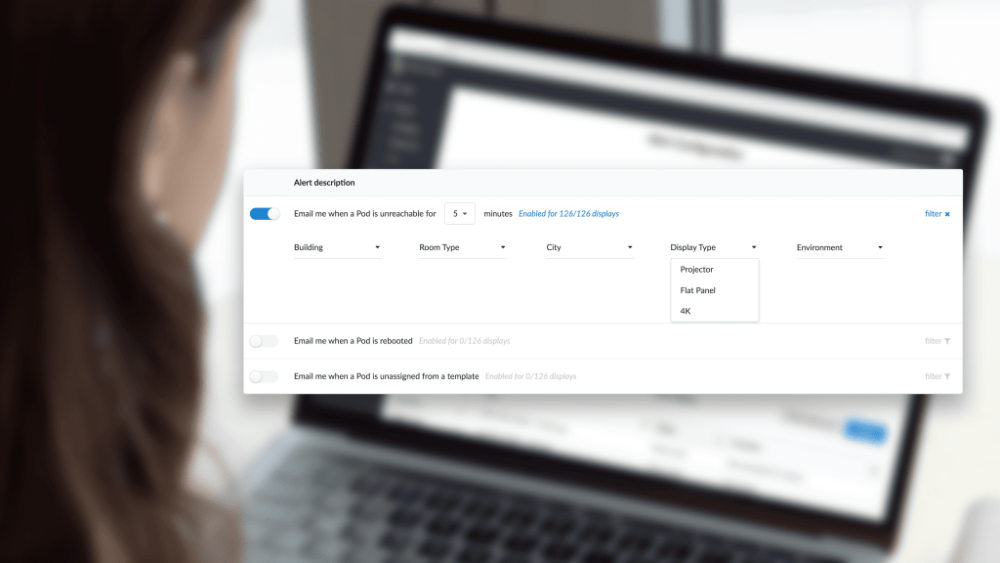Disable the Pod unreachable email alert toggle
Viewport: 1000px width, 563px height.
(x=264, y=214)
